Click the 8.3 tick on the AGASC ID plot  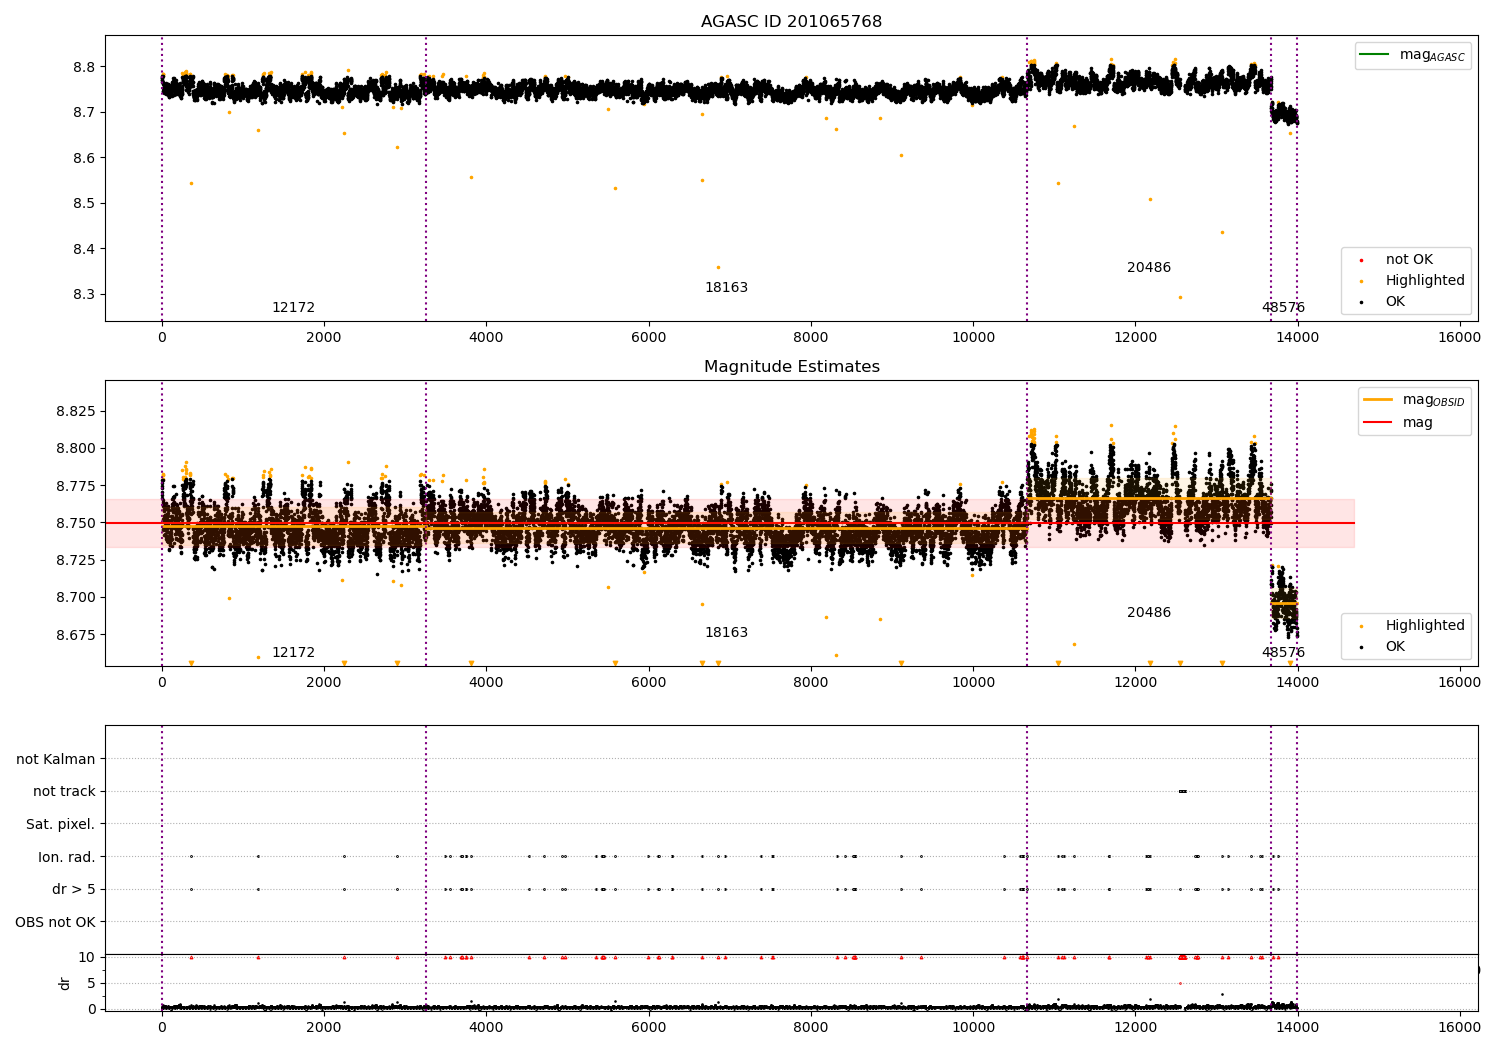pyautogui.click(x=83, y=294)
